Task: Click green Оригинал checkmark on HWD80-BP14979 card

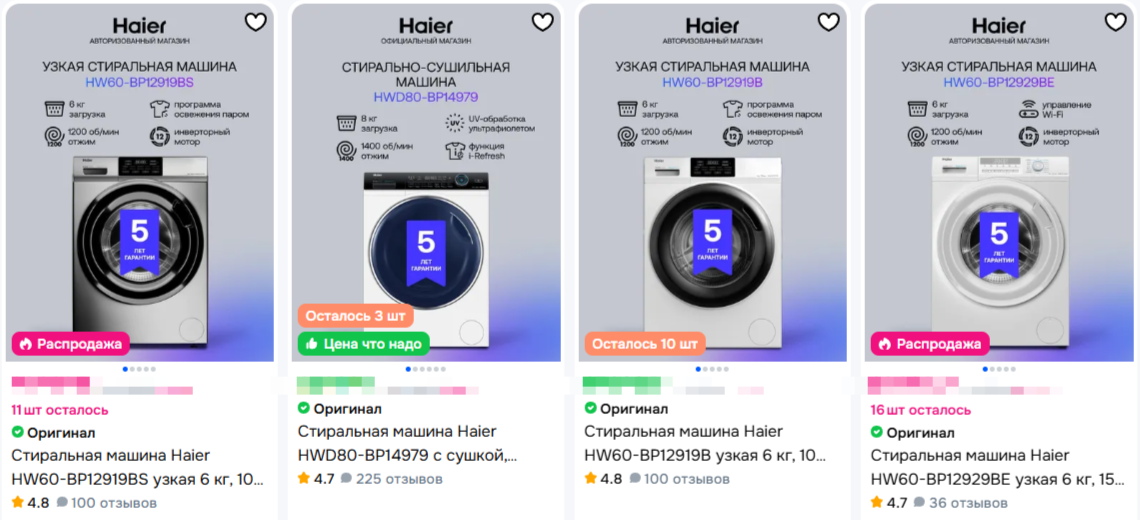Action: 304,409
